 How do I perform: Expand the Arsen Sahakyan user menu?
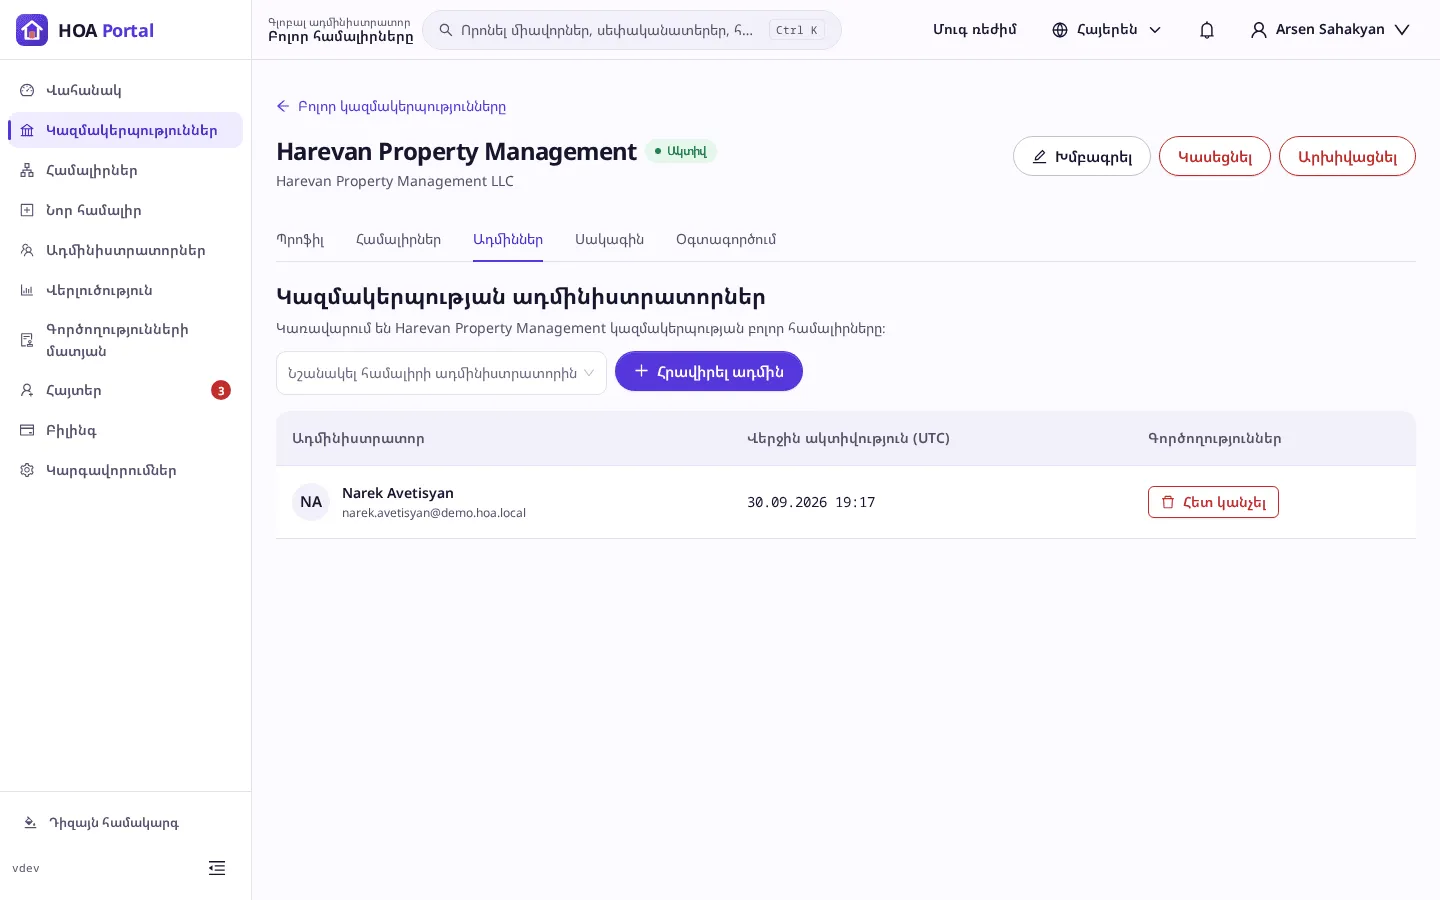[1330, 30]
